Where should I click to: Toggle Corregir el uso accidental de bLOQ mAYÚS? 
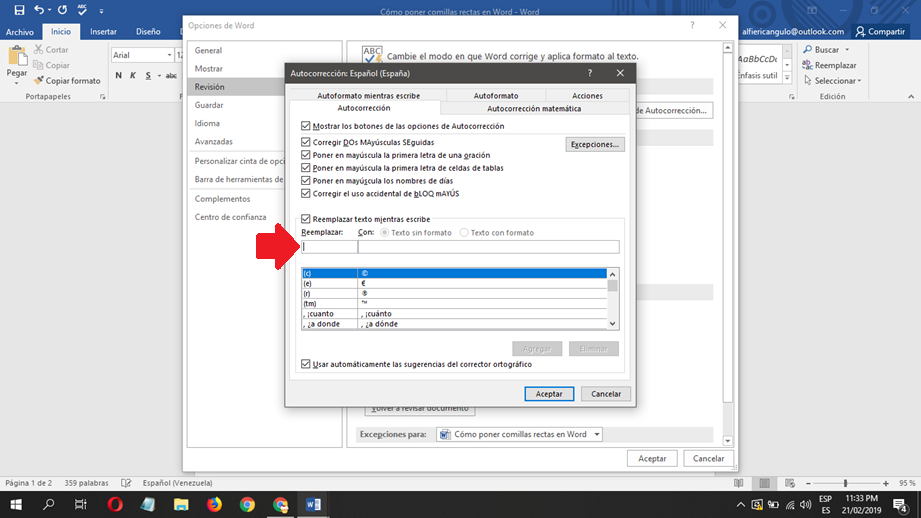(x=305, y=193)
